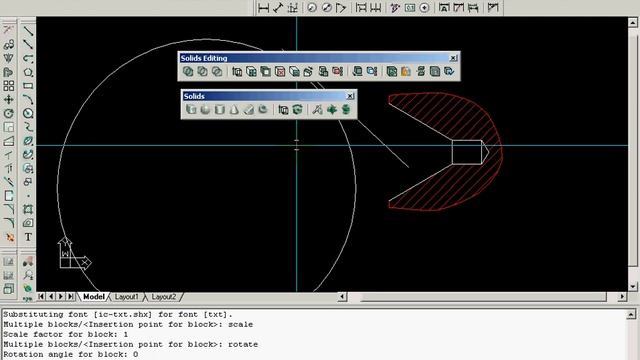Image resolution: width=640 pixels, height=360 pixels.
Task: Click the Aligned Dimension icon in top toolbar
Action: pyautogui.click(x=278, y=7)
